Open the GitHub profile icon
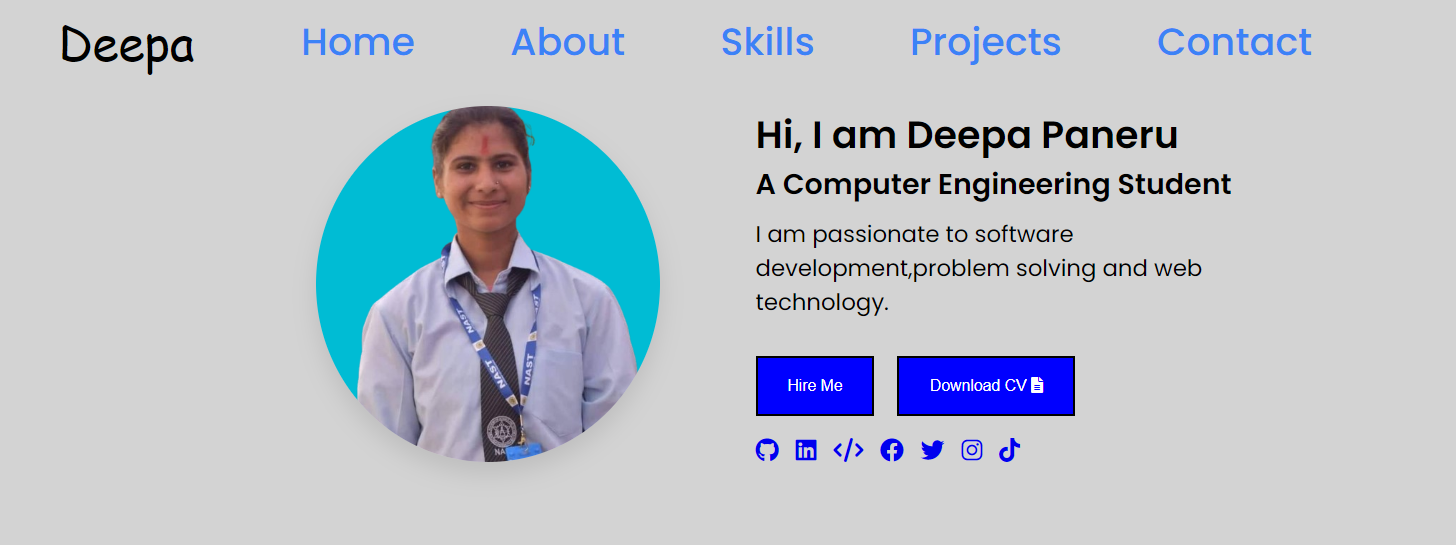 click(767, 450)
